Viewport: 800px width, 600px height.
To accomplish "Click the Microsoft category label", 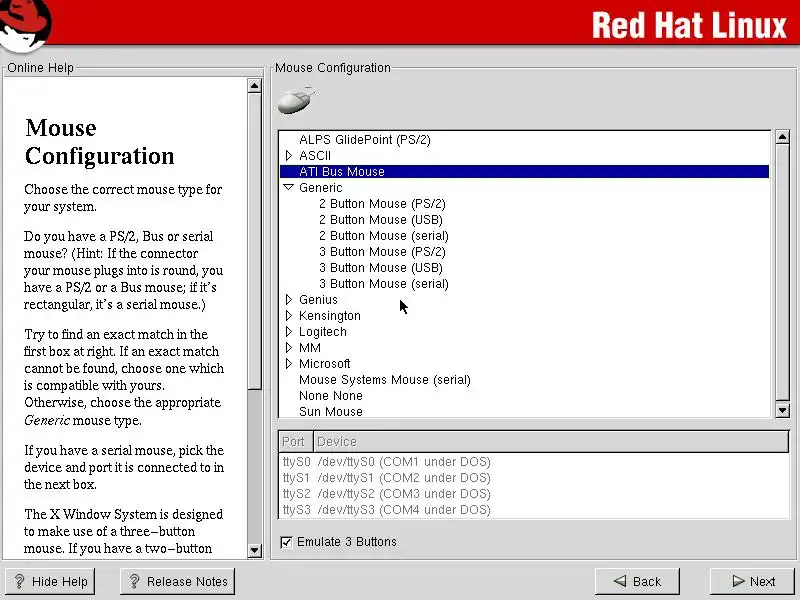I will 324,363.
